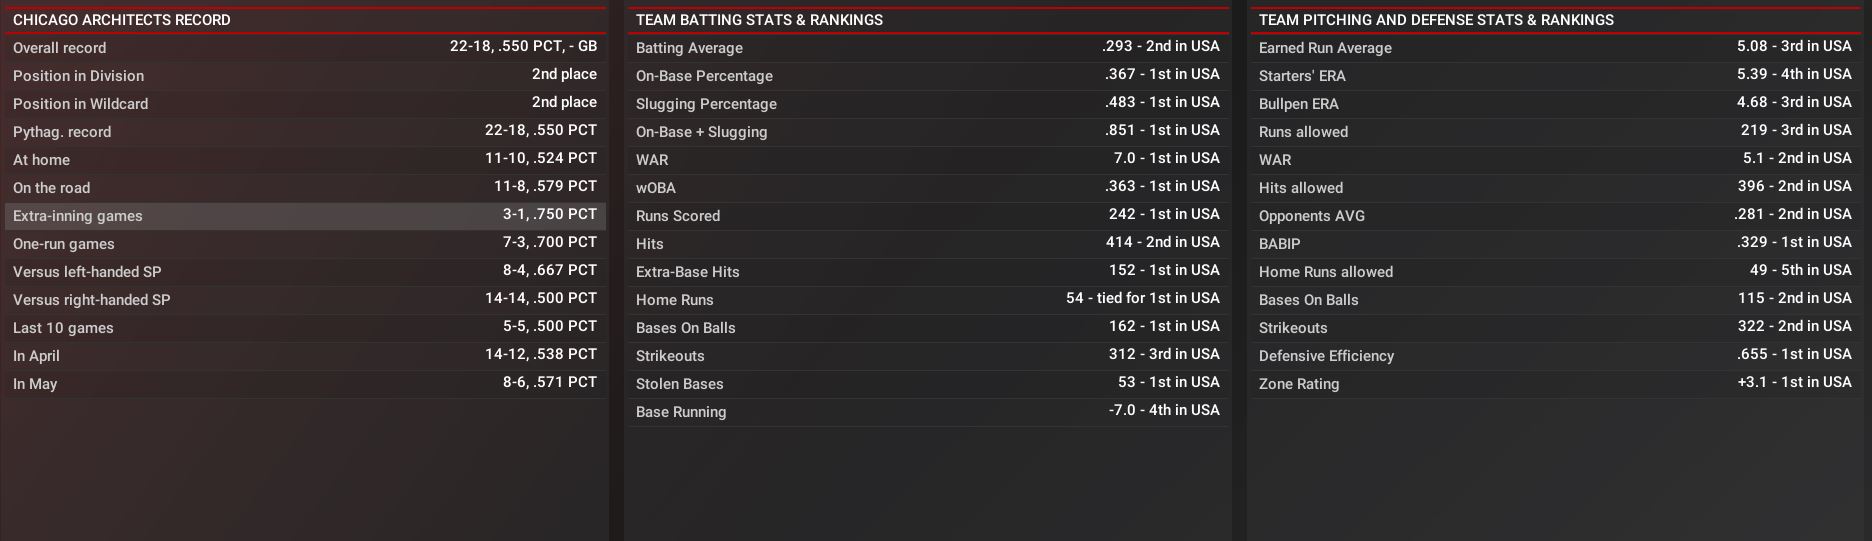Select the Pythag. record row
Screen dimensions: 1872x541
point(305,132)
